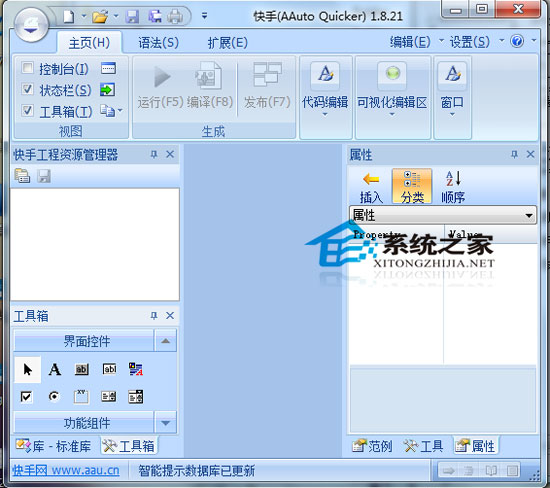Viewport: 550px width, 488px height.
Task: Toggle the 分类 categorized view button
Action: tap(412, 187)
